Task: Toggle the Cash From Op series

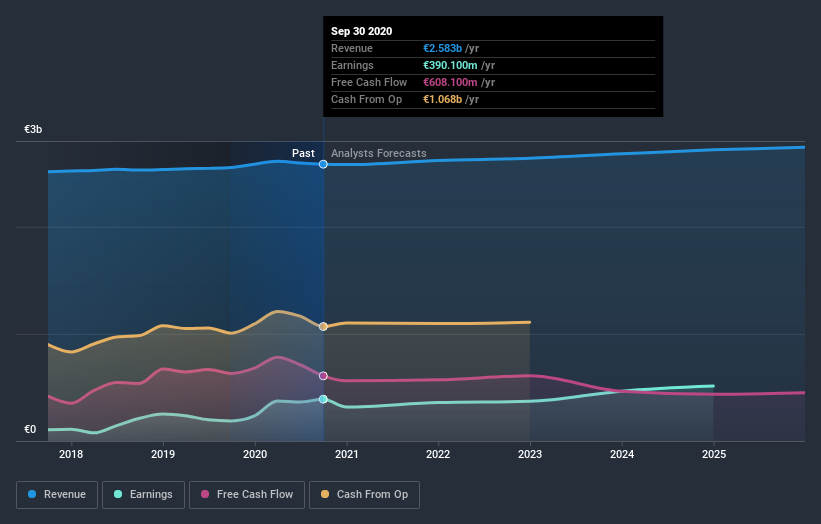Action: [x=364, y=495]
